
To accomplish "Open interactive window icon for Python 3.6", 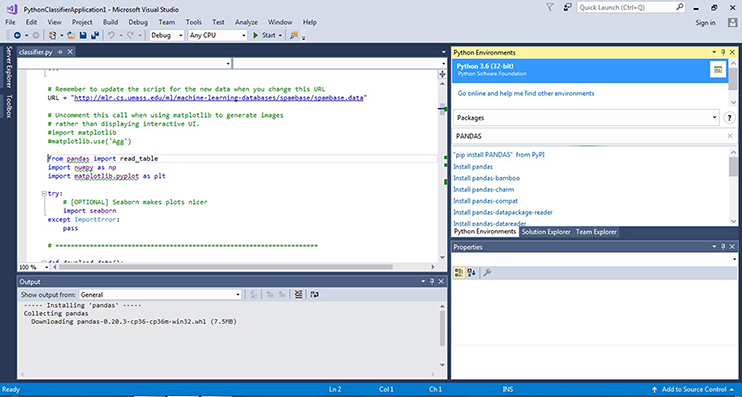I will coord(718,70).
